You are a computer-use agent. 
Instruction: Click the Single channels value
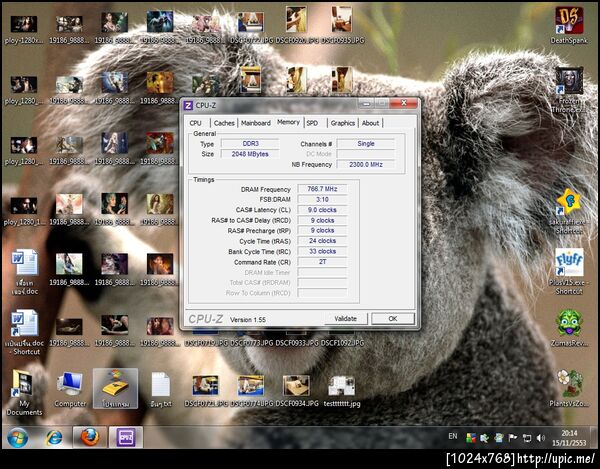coord(366,144)
